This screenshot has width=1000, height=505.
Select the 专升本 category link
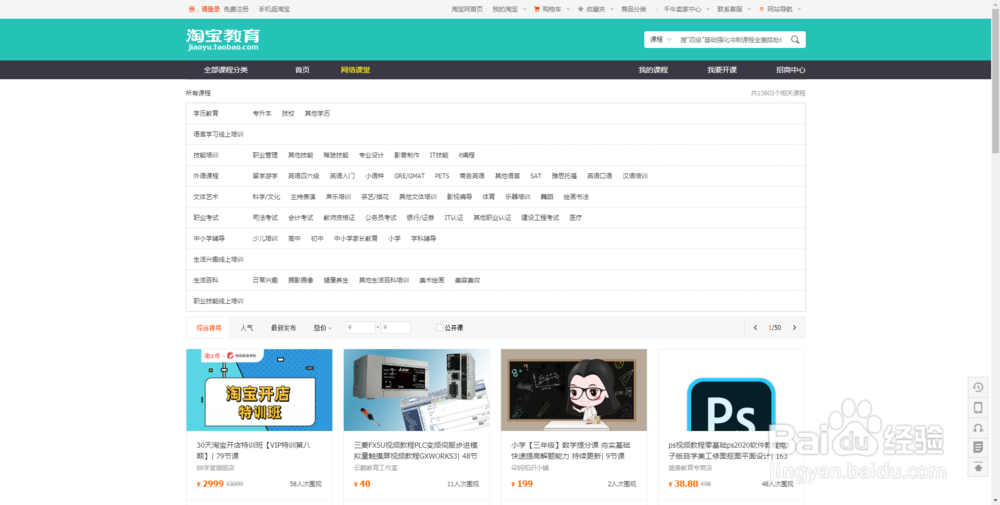pos(262,113)
